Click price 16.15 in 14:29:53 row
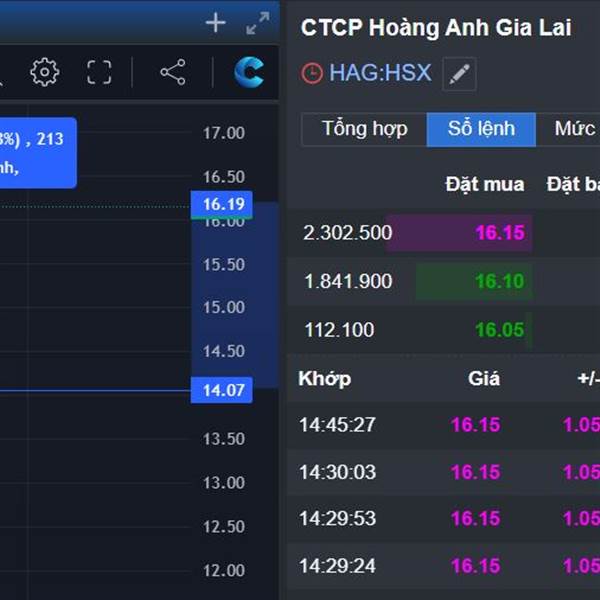The width and height of the screenshot is (600, 600). [476, 518]
